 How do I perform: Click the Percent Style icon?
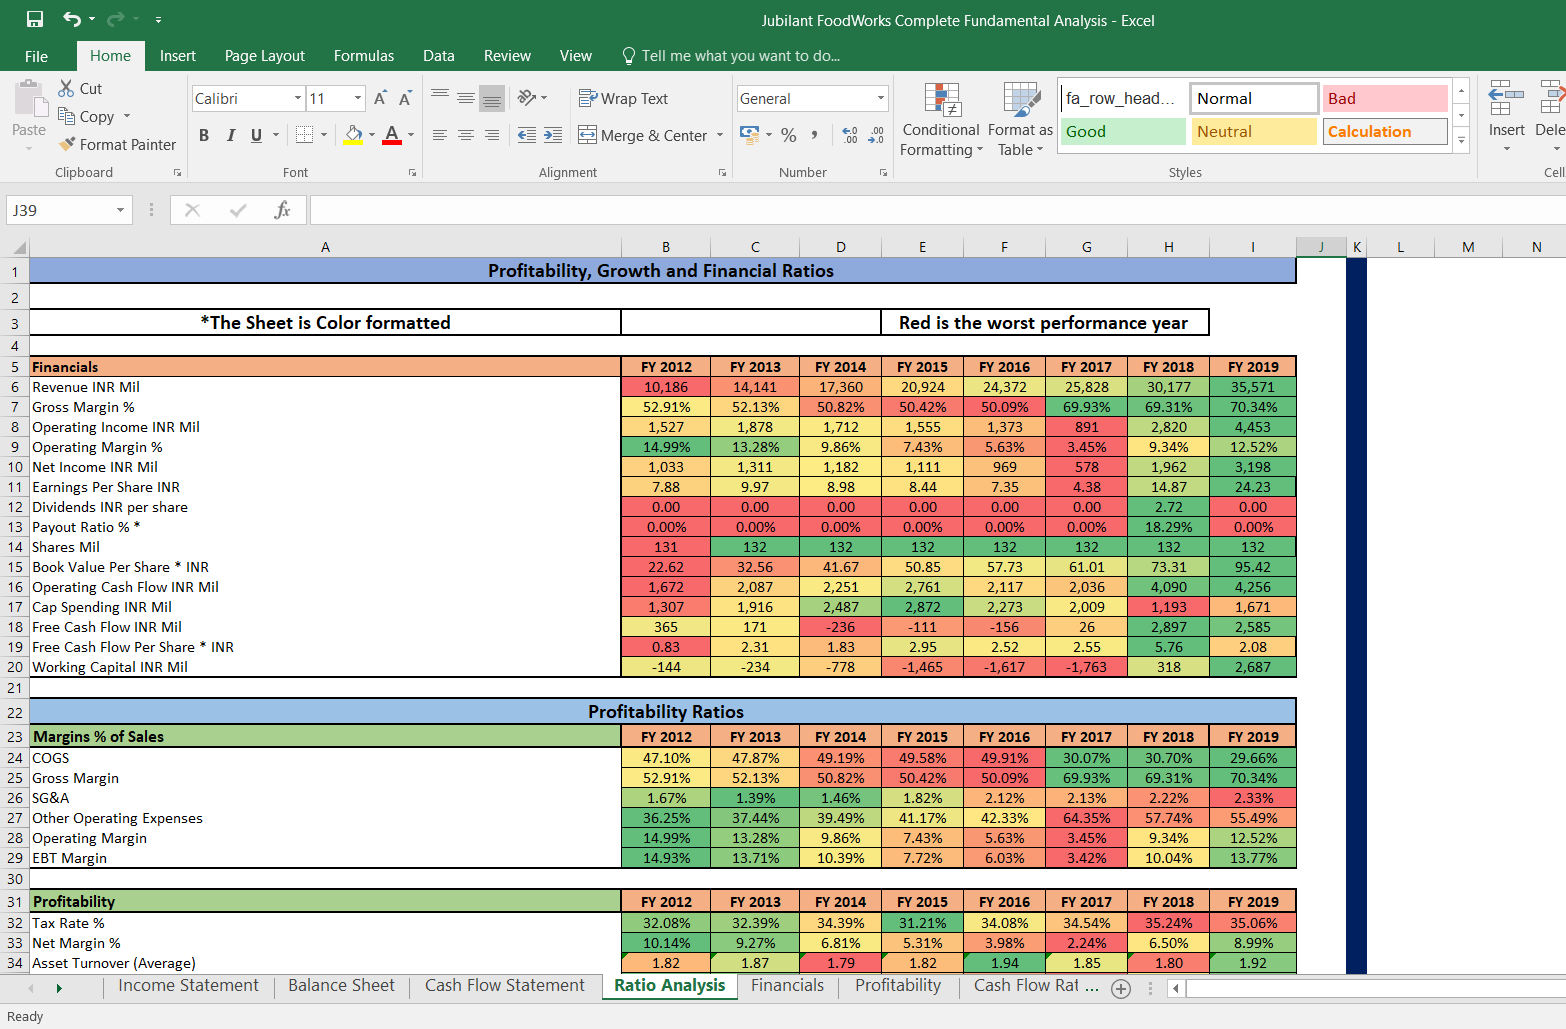789,135
